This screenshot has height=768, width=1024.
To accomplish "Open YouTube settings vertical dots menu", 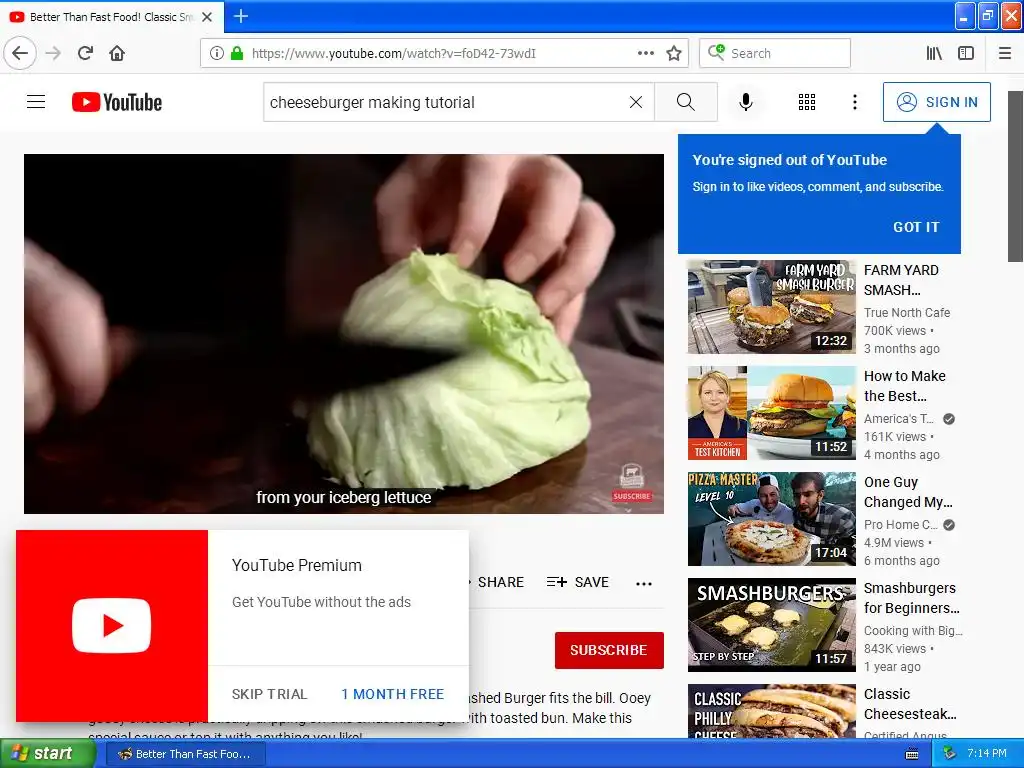I will (855, 102).
